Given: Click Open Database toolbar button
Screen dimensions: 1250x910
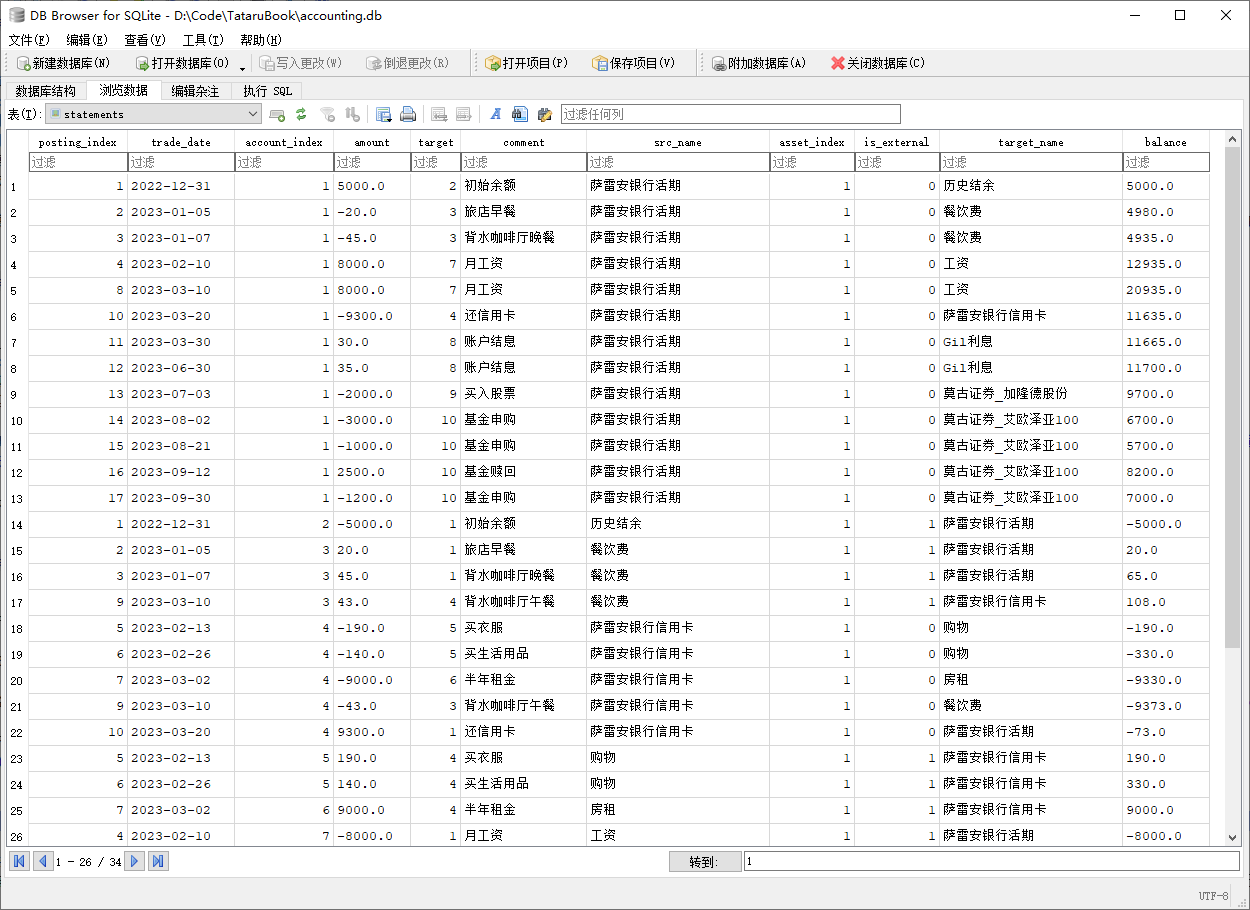Looking at the screenshot, I should click(x=183, y=63).
